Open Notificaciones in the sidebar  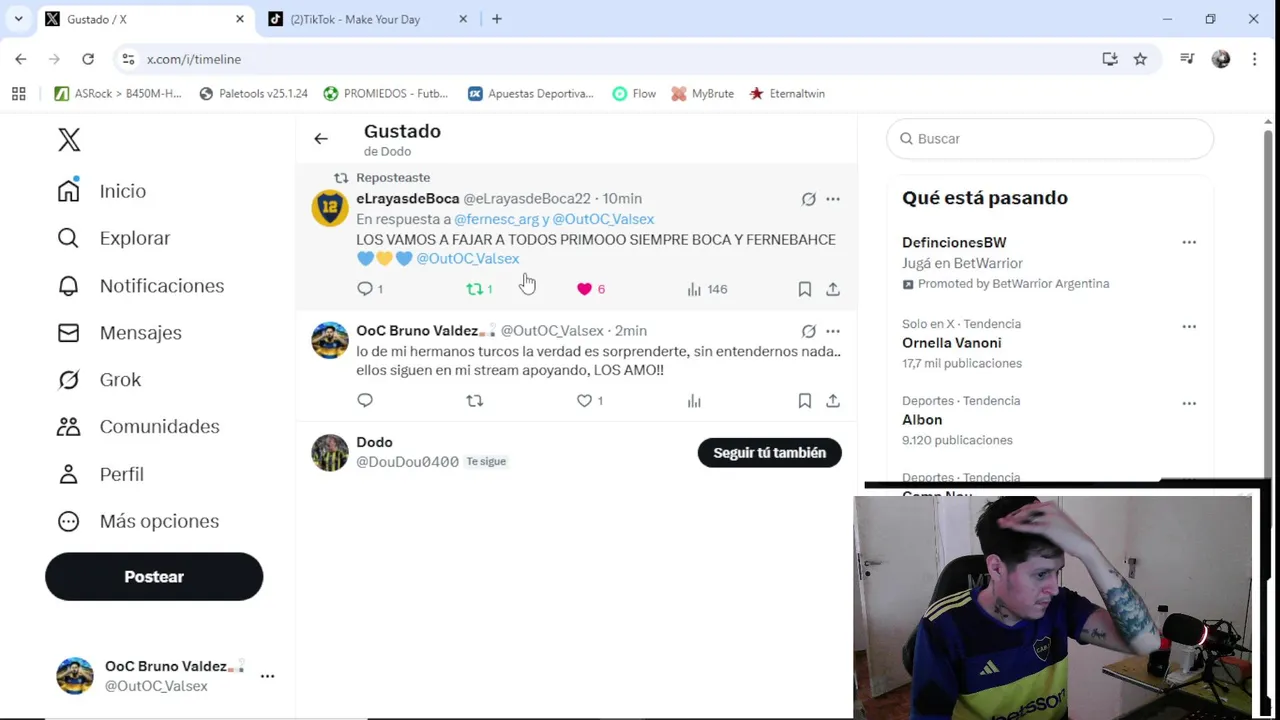point(140,286)
